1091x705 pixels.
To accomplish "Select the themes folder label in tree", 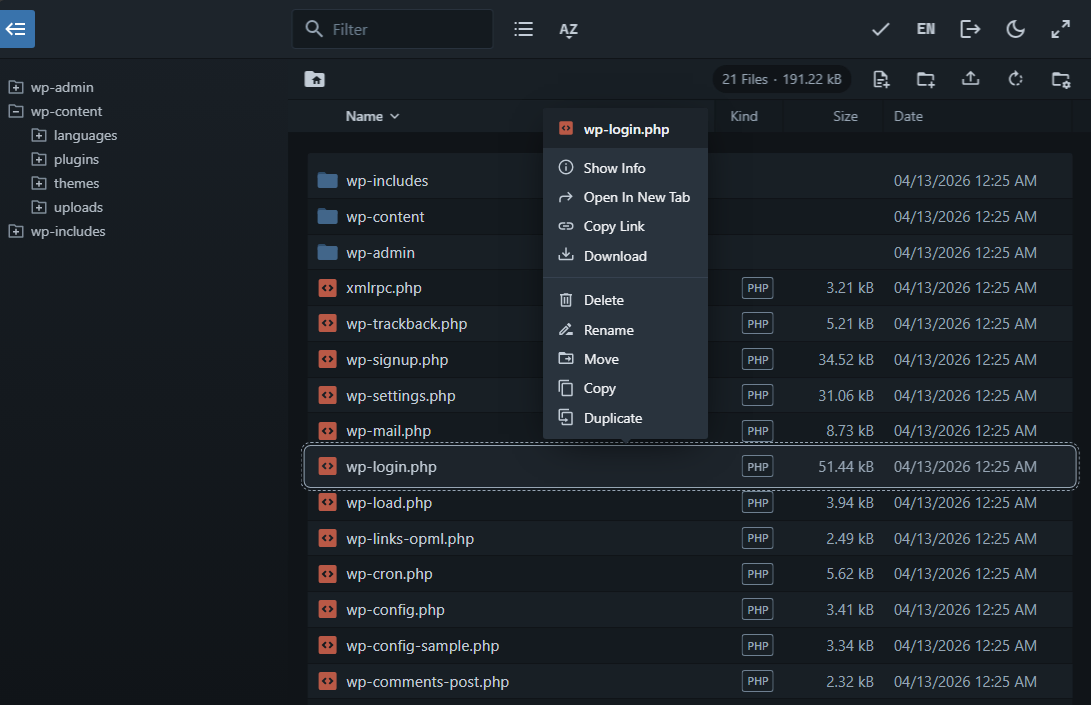I will pyautogui.click(x=77, y=183).
